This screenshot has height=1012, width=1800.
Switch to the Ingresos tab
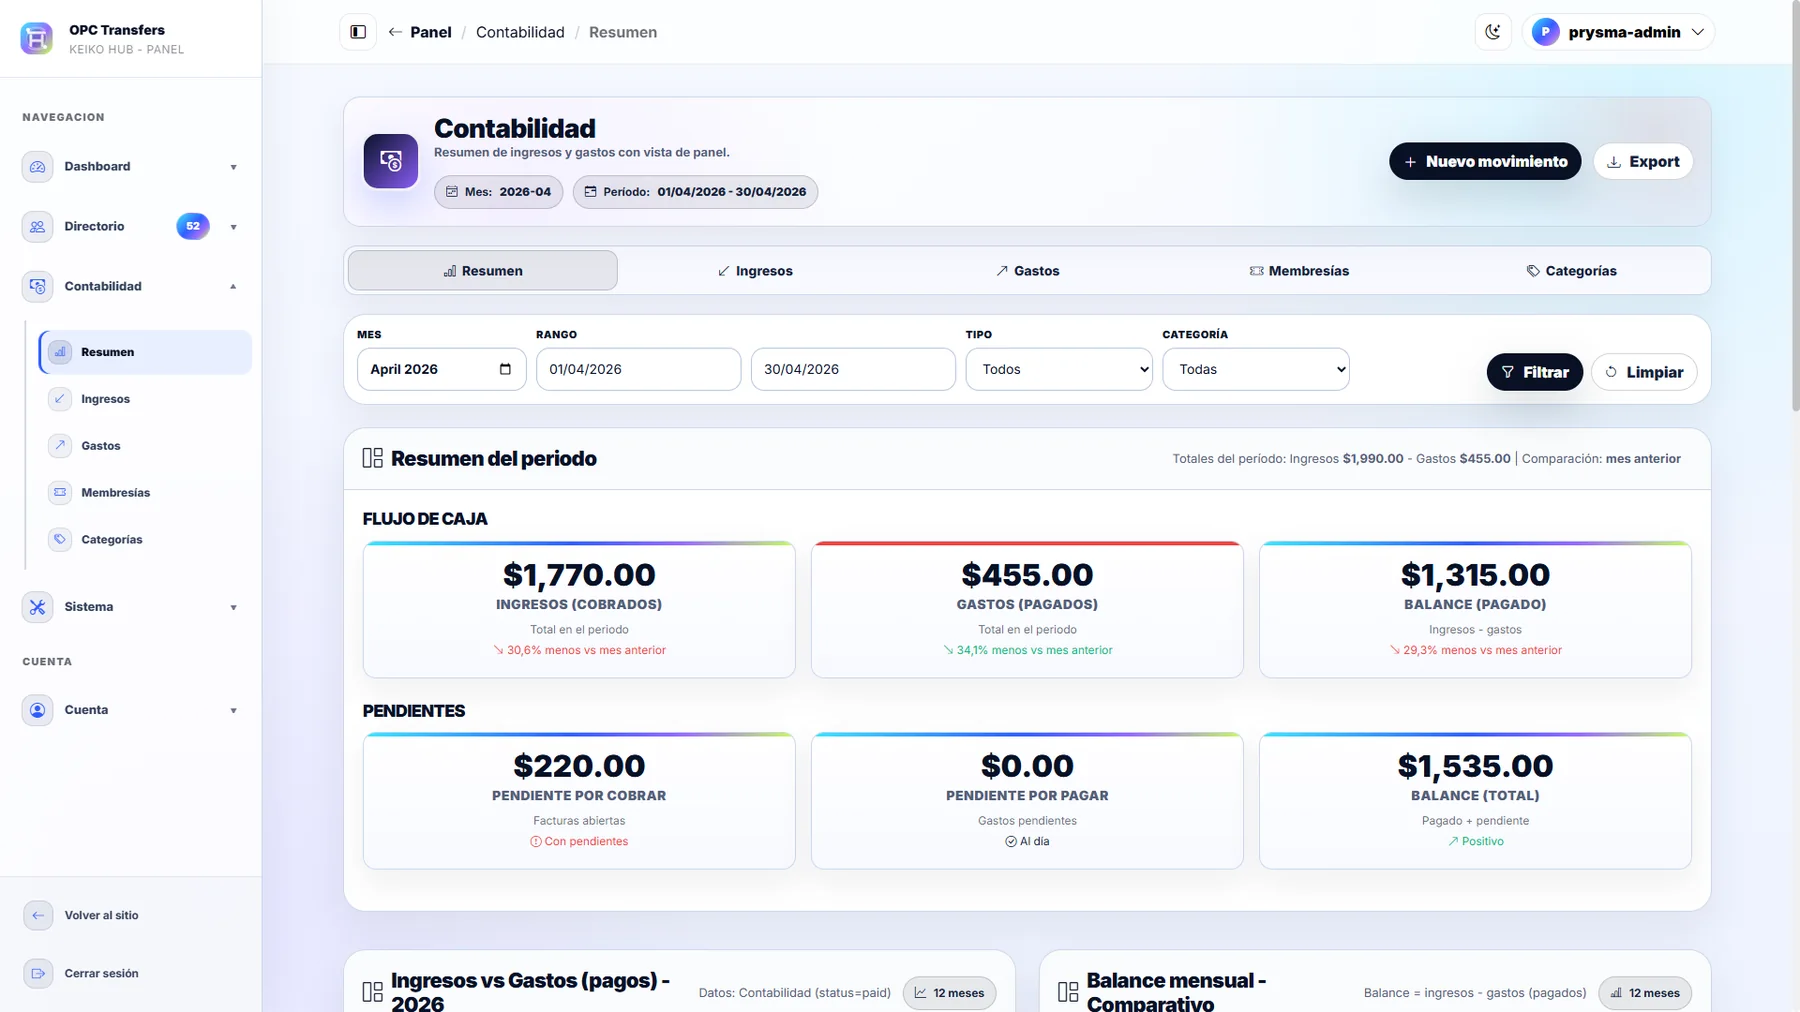pos(755,271)
